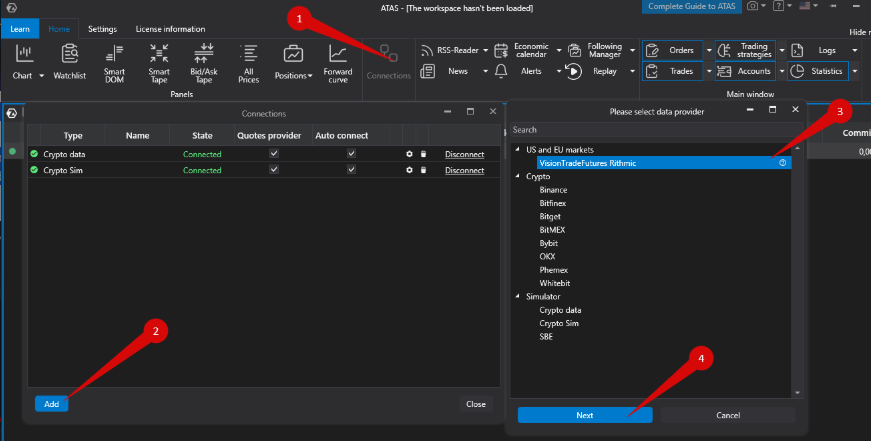Open the Chart panel icon
The width and height of the screenshot is (871, 441).
click(x=24, y=54)
